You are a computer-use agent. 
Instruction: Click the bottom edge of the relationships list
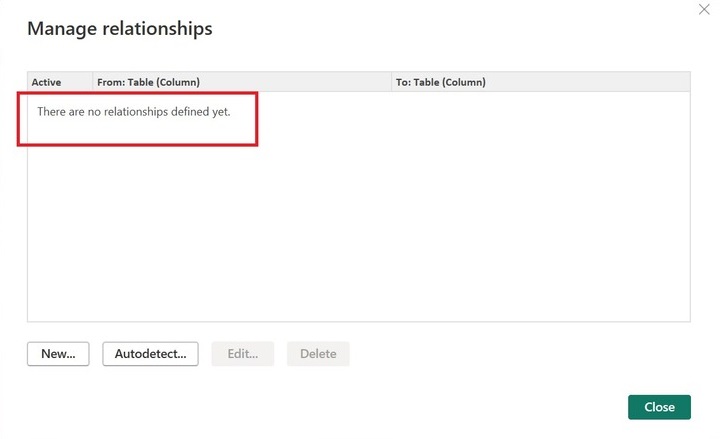pos(358,321)
